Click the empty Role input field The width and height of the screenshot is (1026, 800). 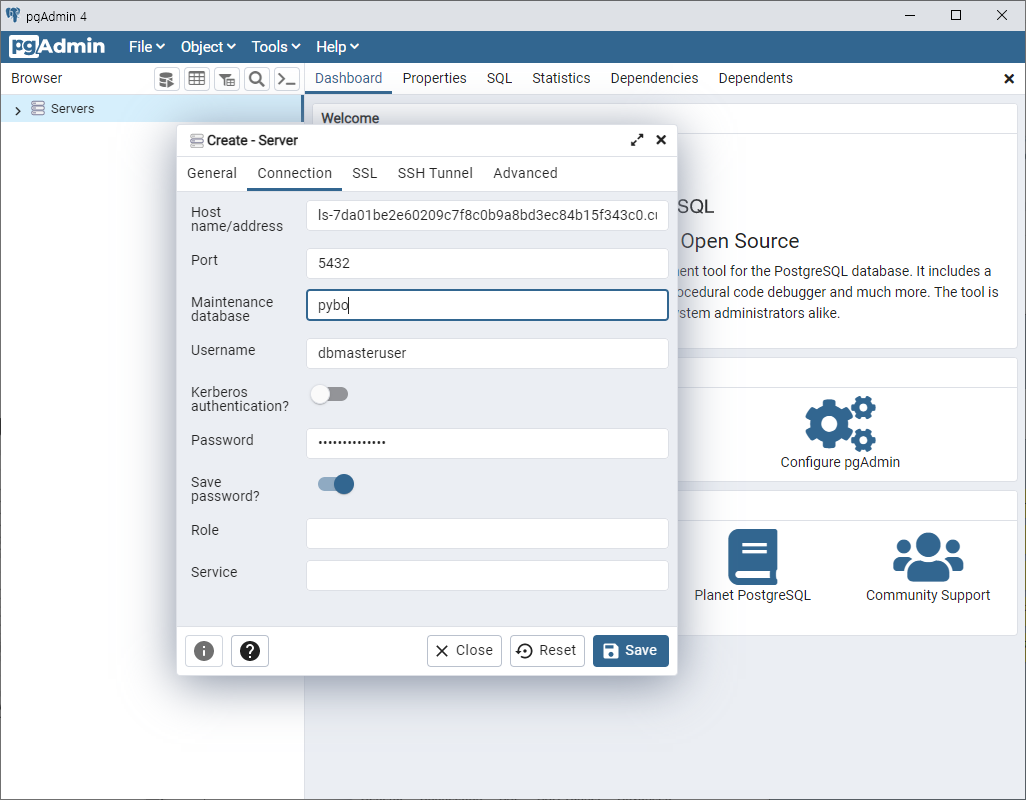(487, 533)
